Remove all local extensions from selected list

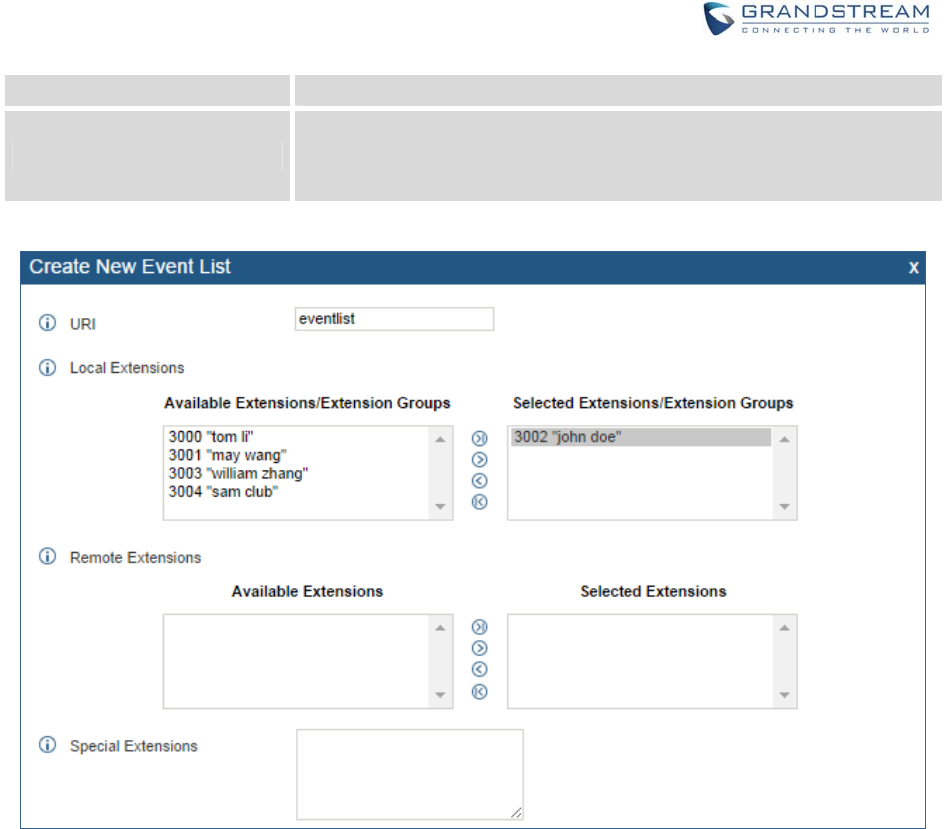click(480, 502)
